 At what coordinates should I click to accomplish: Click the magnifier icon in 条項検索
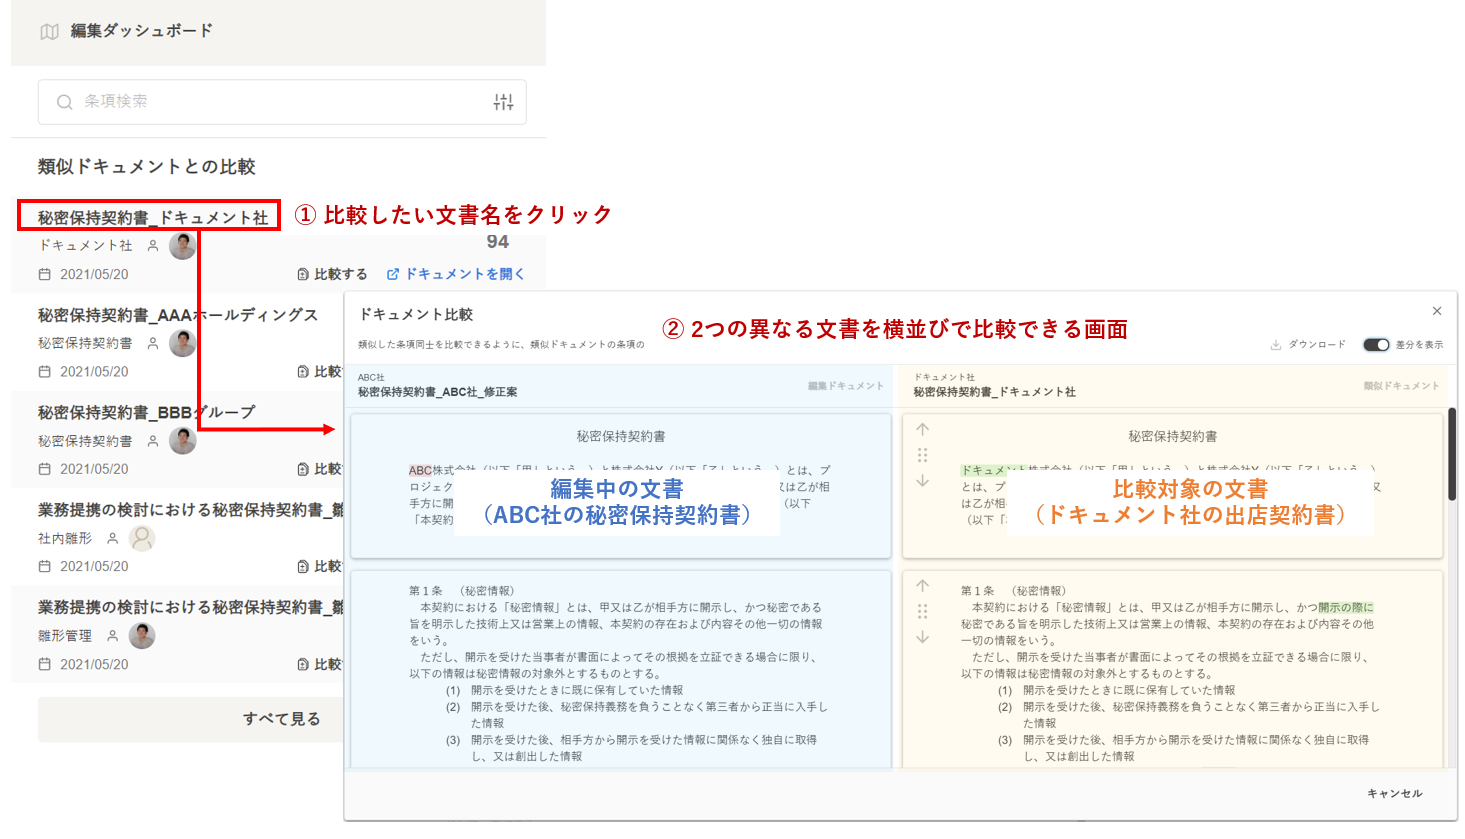(65, 102)
